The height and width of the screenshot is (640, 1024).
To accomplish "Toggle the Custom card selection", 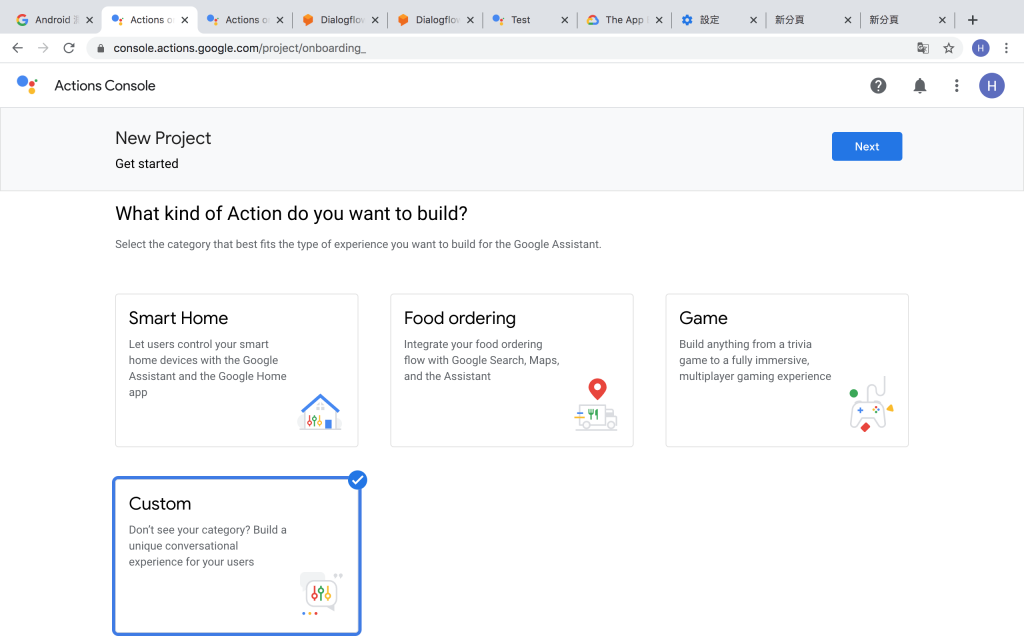I will (x=236, y=556).
